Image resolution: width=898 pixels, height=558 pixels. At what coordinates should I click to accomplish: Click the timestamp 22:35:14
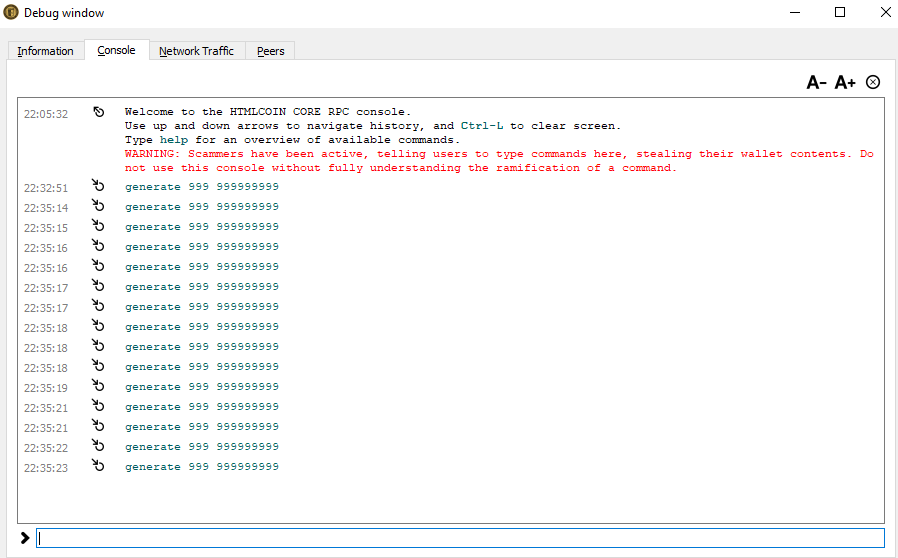(x=46, y=208)
